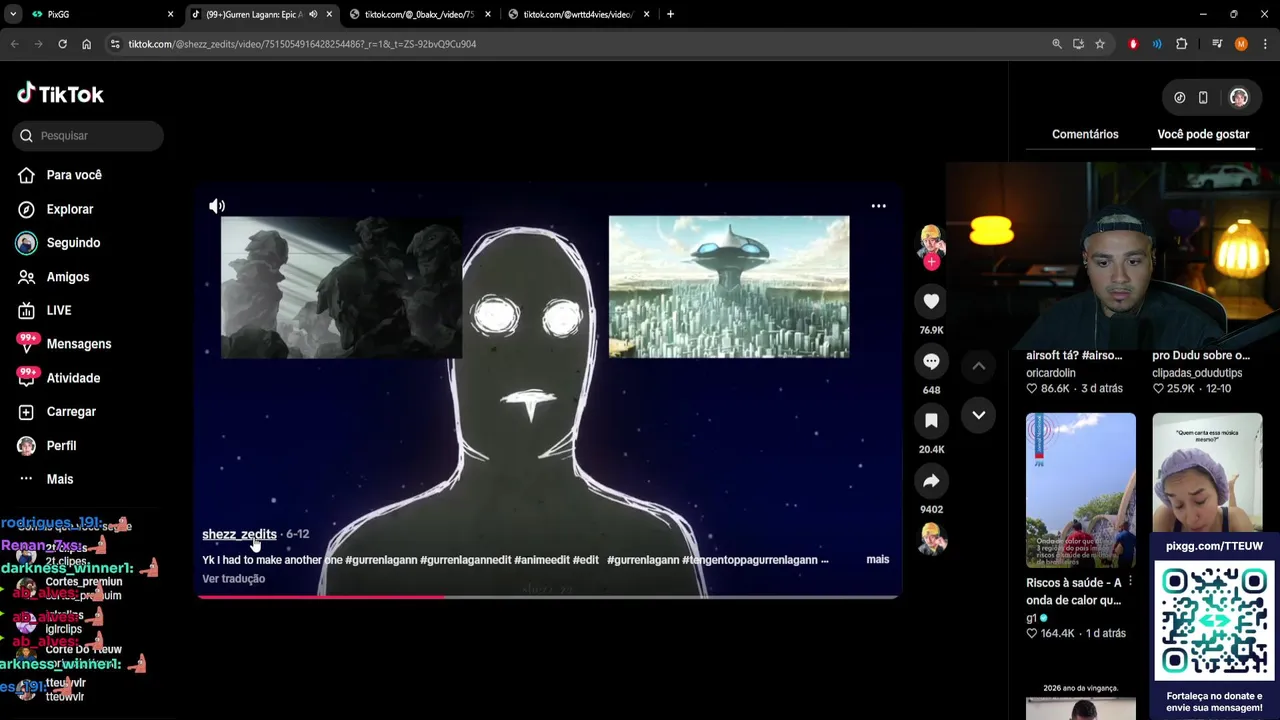The image size is (1280, 720).
Task: Open the video three-dots options menu
Action: click(878, 206)
